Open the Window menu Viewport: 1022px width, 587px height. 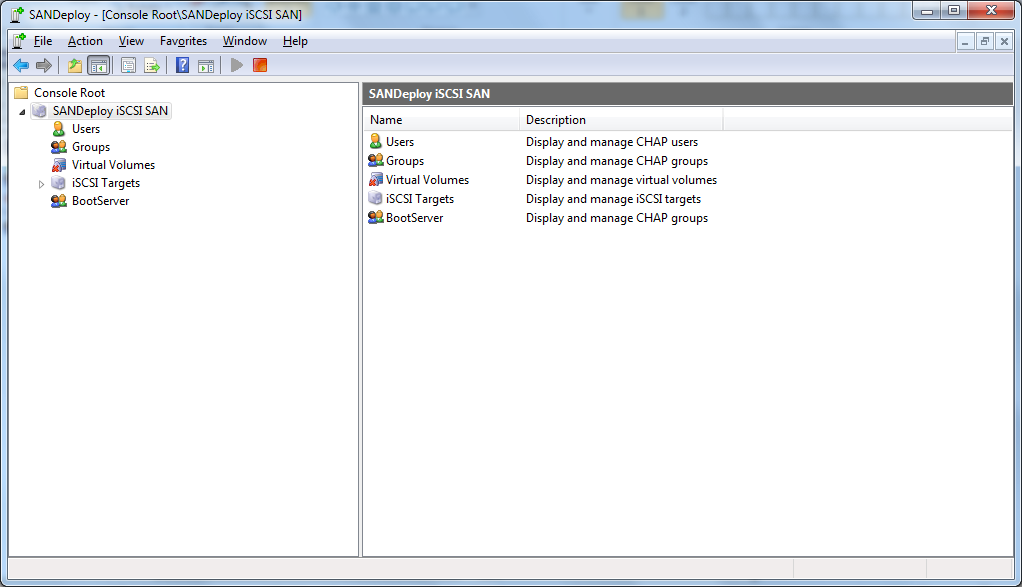point(245,41)
